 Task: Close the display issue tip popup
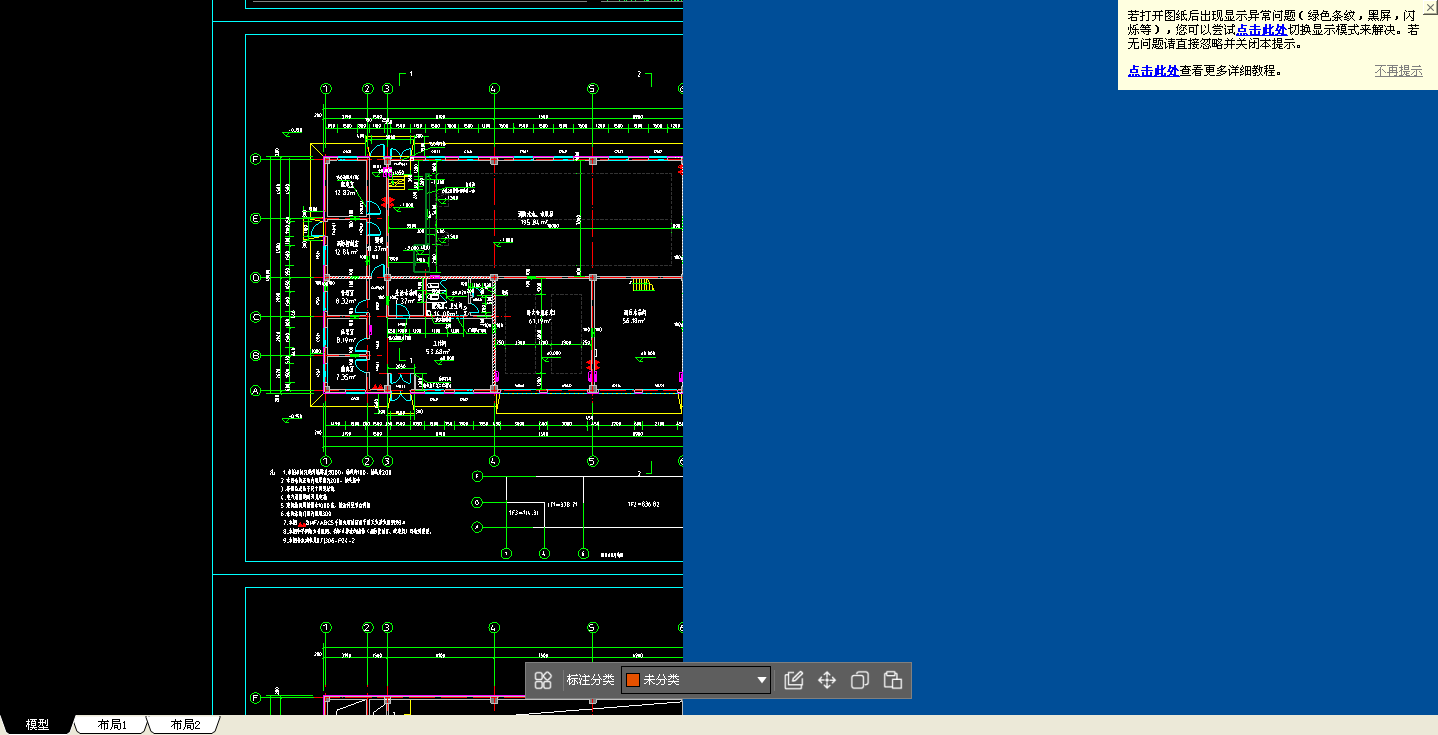1430,7
